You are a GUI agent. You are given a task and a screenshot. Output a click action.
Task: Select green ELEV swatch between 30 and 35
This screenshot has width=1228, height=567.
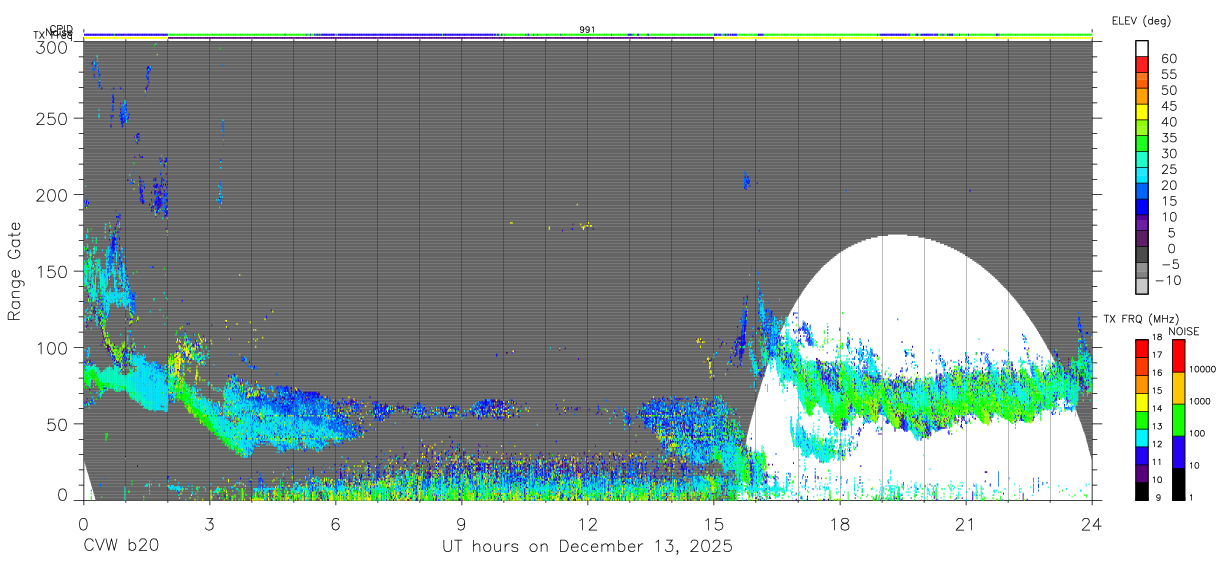pos(1142,144)
